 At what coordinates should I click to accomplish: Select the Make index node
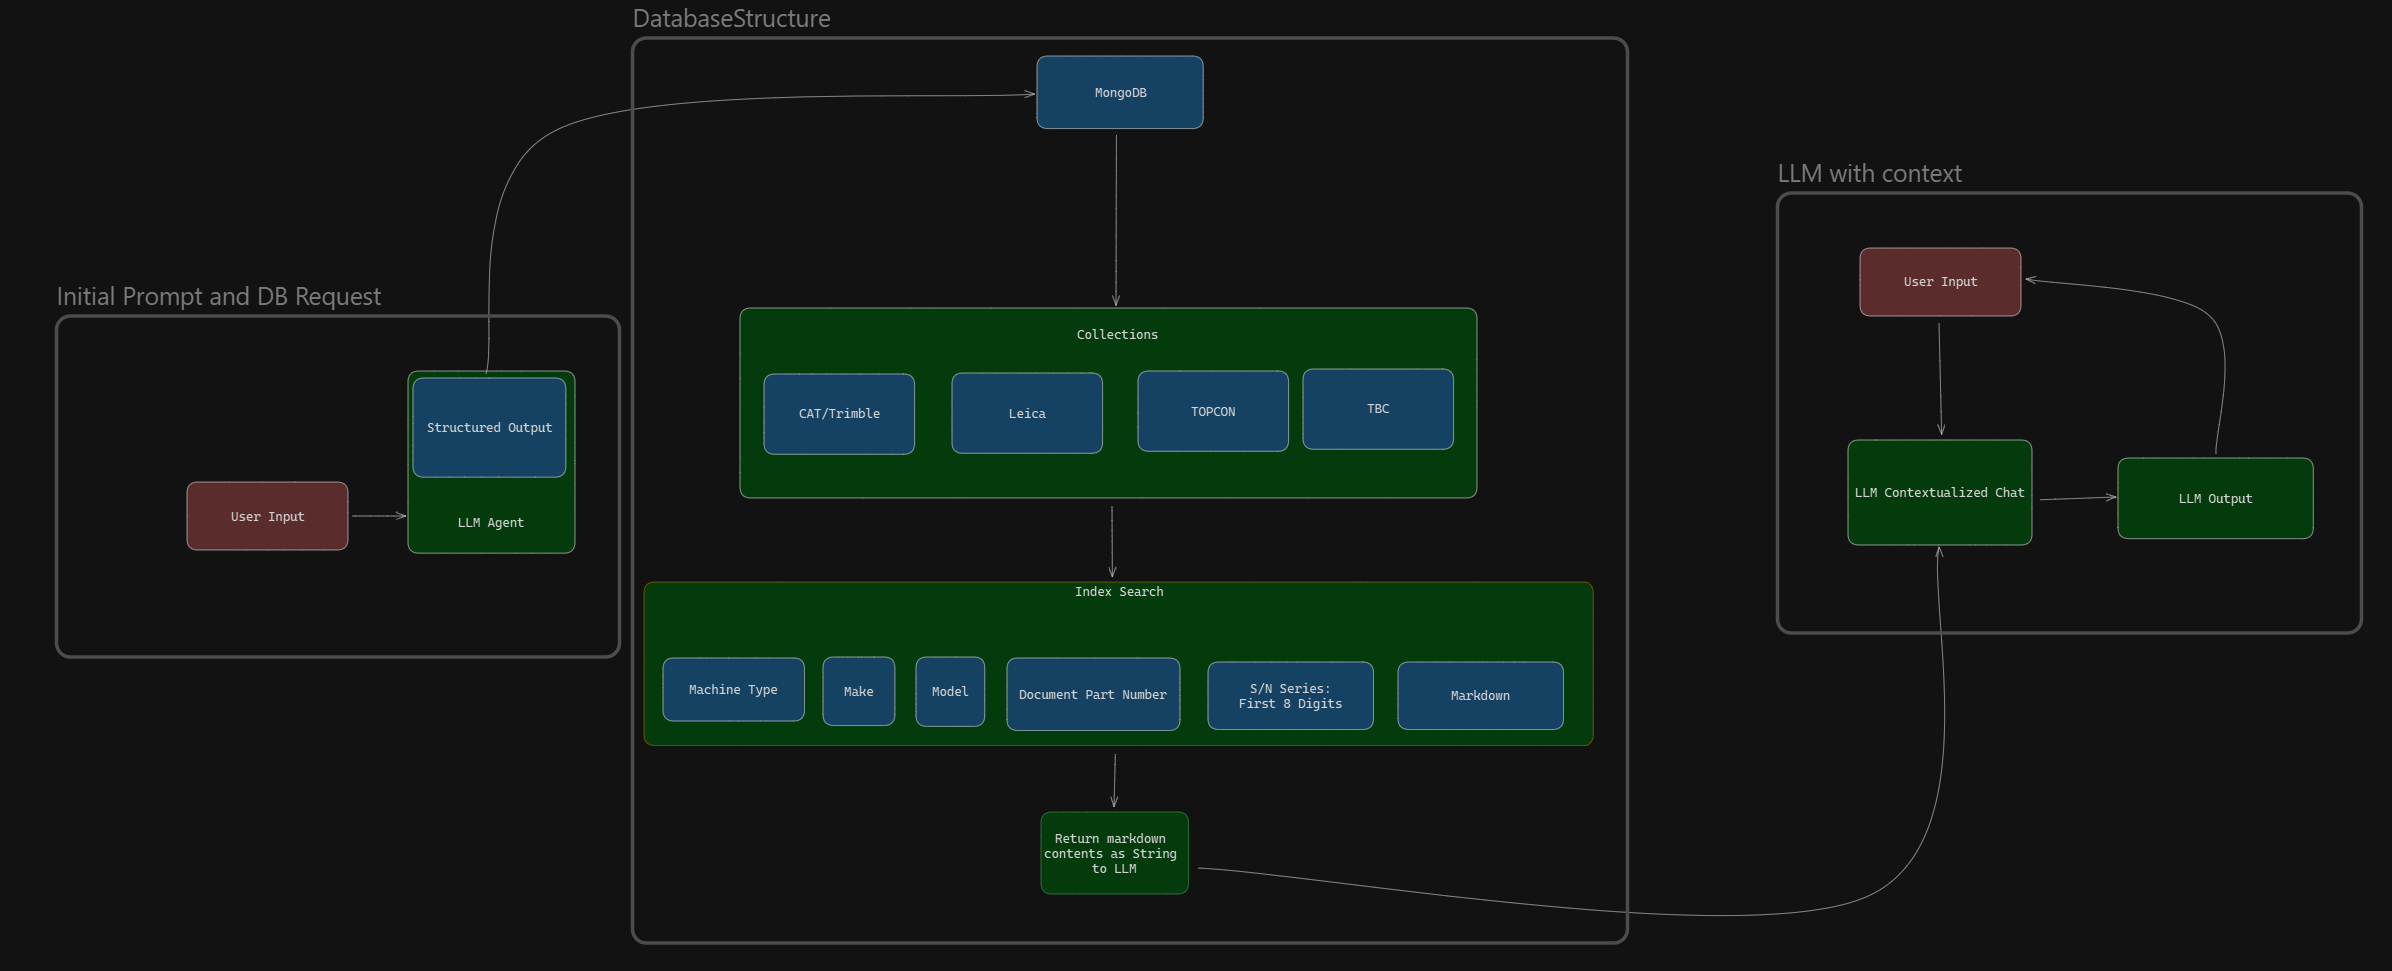858,692
